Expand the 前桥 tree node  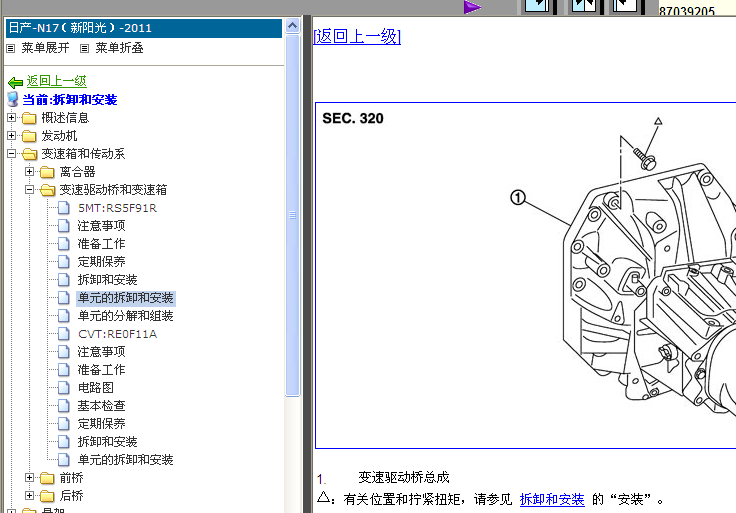tap(30, 478)
